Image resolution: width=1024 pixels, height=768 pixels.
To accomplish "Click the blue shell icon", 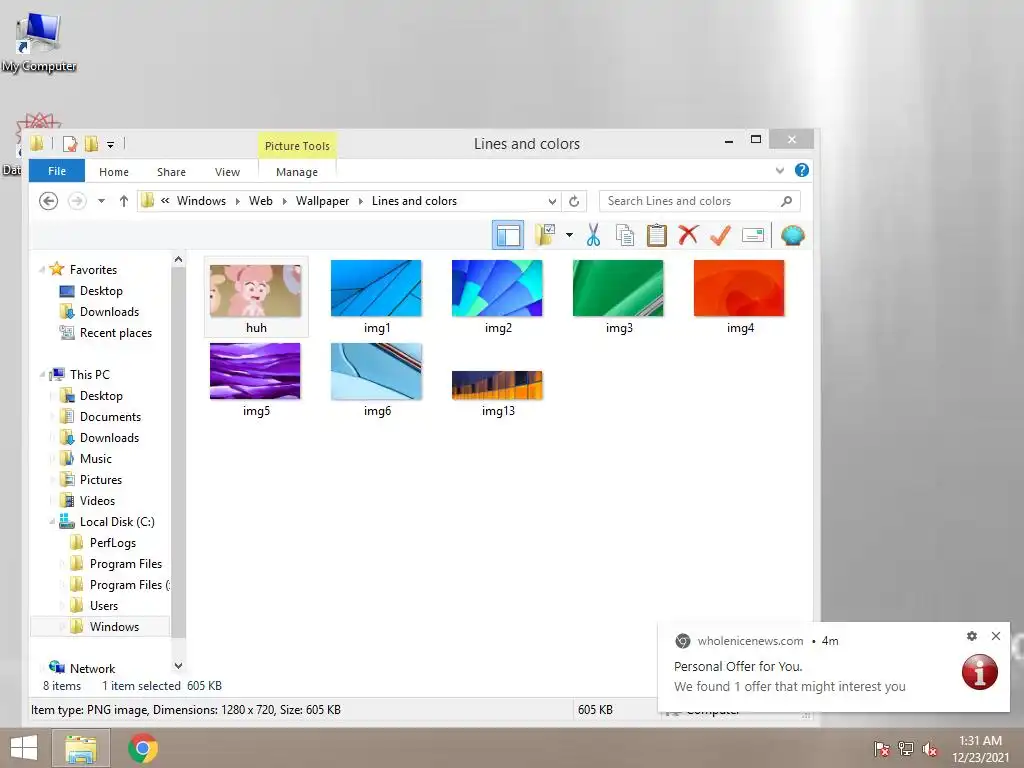I will coord(792,235).
